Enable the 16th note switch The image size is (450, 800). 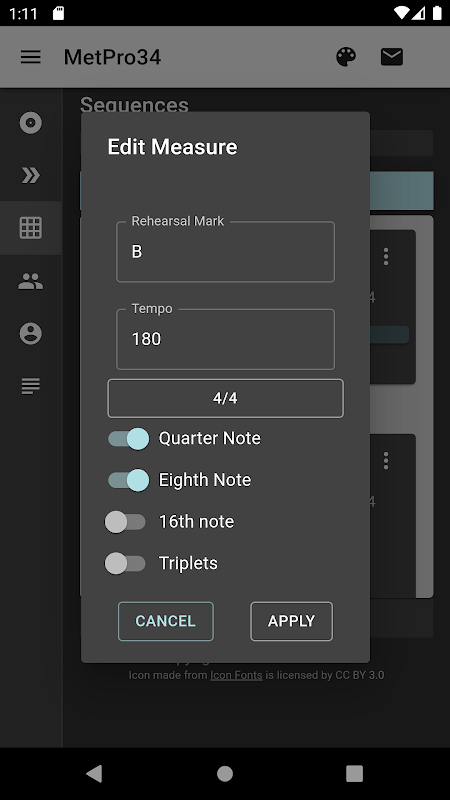tap(126, 522)
